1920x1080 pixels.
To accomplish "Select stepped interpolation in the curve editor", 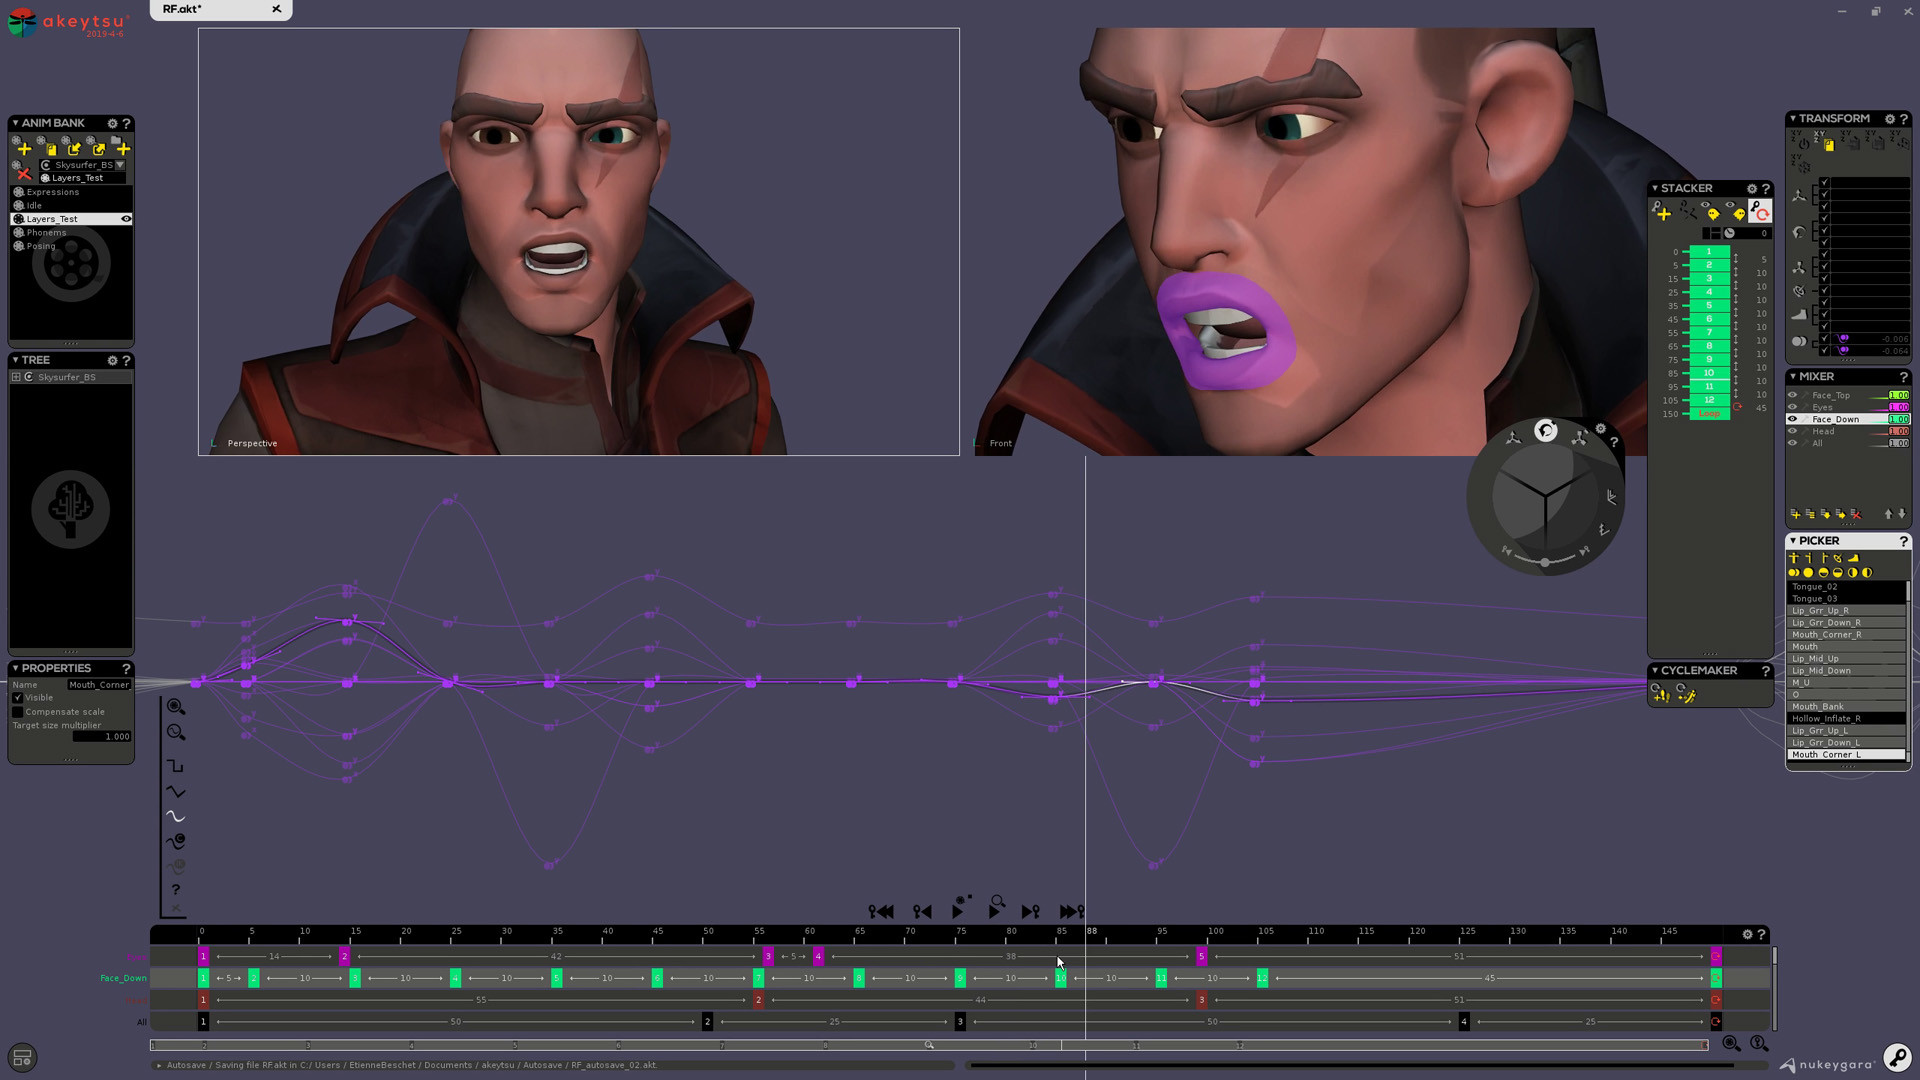I will (176, 765).
